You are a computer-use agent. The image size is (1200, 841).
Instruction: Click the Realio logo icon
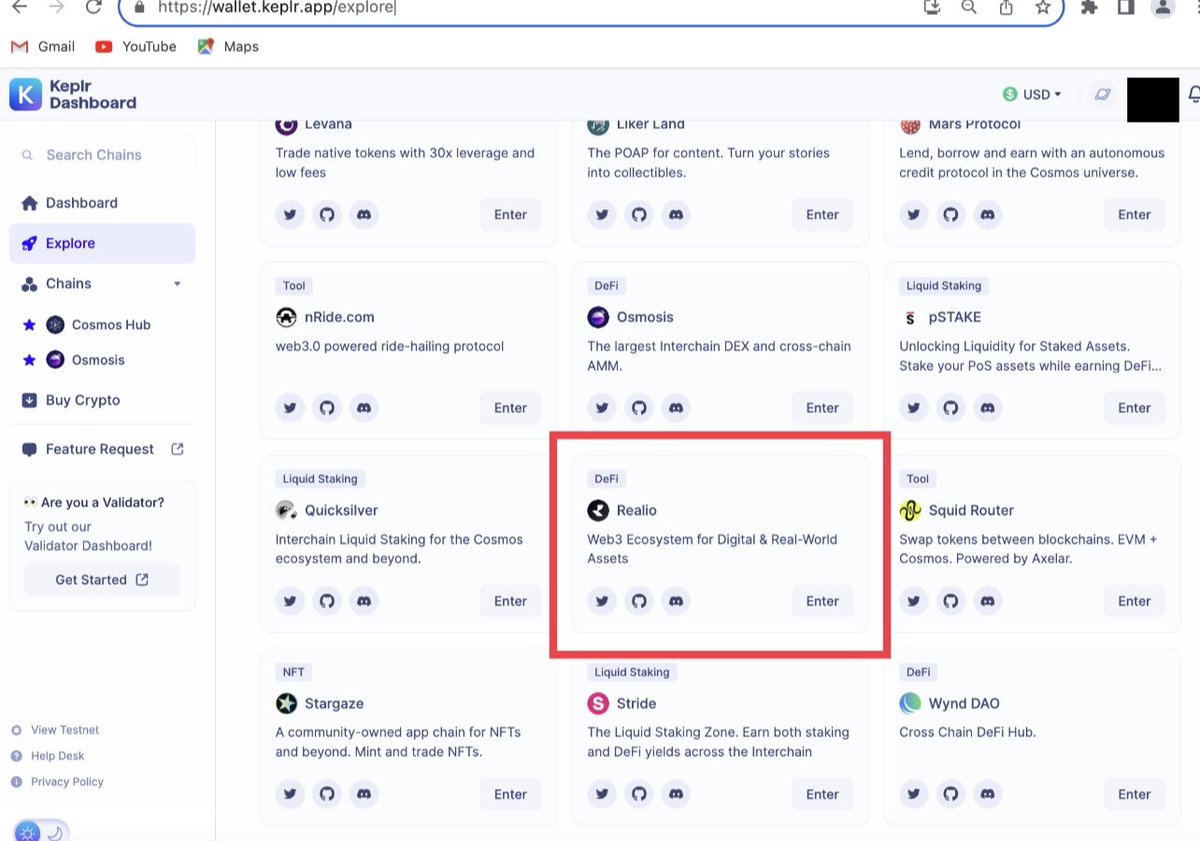[x=598, y=510]
